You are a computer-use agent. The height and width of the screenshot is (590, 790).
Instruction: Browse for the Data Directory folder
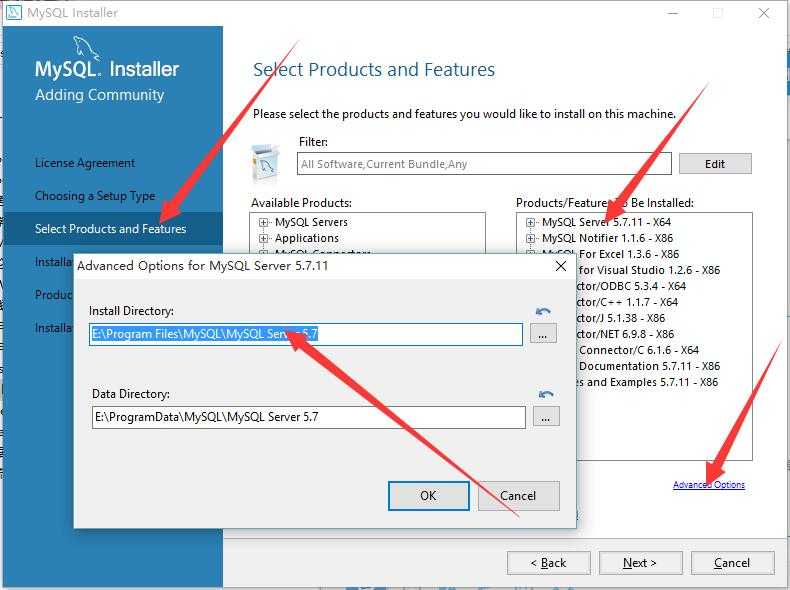click(546, 417)
